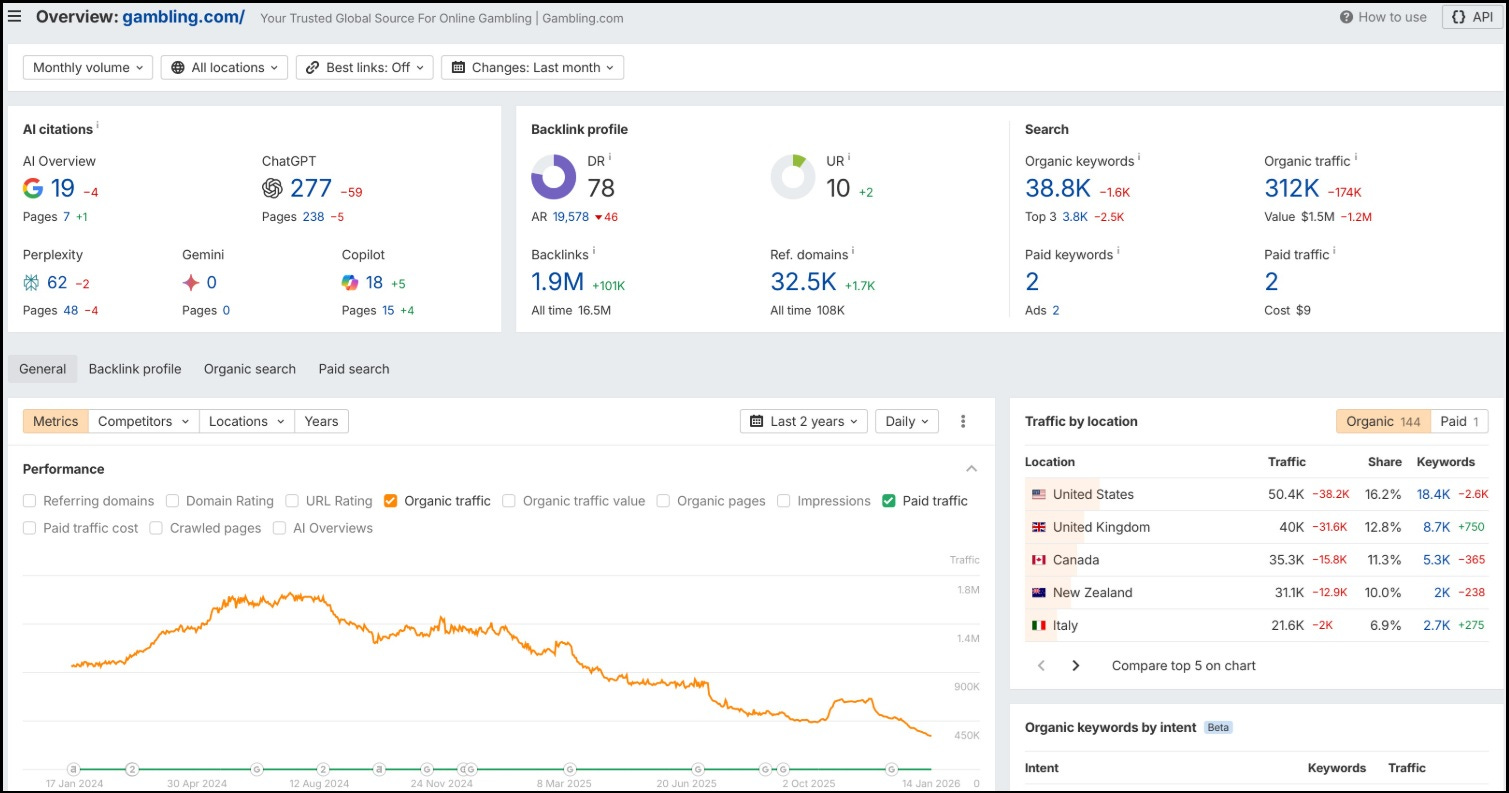Open the 32.5K referring domains link
This screenshot has height=793, width=1509.
[803, 282]
